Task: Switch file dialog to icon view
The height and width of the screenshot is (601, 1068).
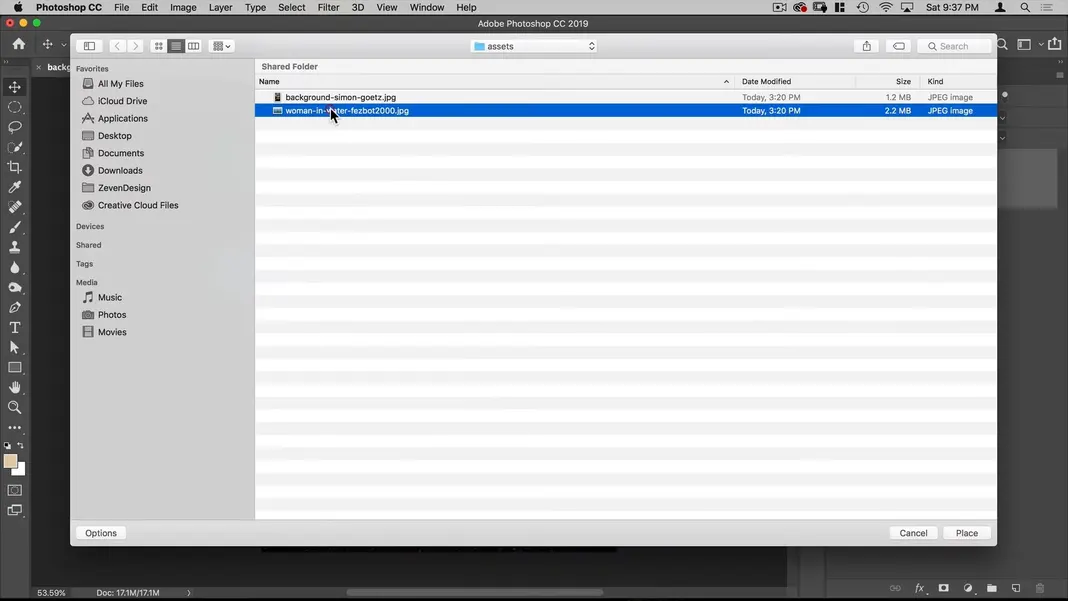Action: tap(158, 46)
